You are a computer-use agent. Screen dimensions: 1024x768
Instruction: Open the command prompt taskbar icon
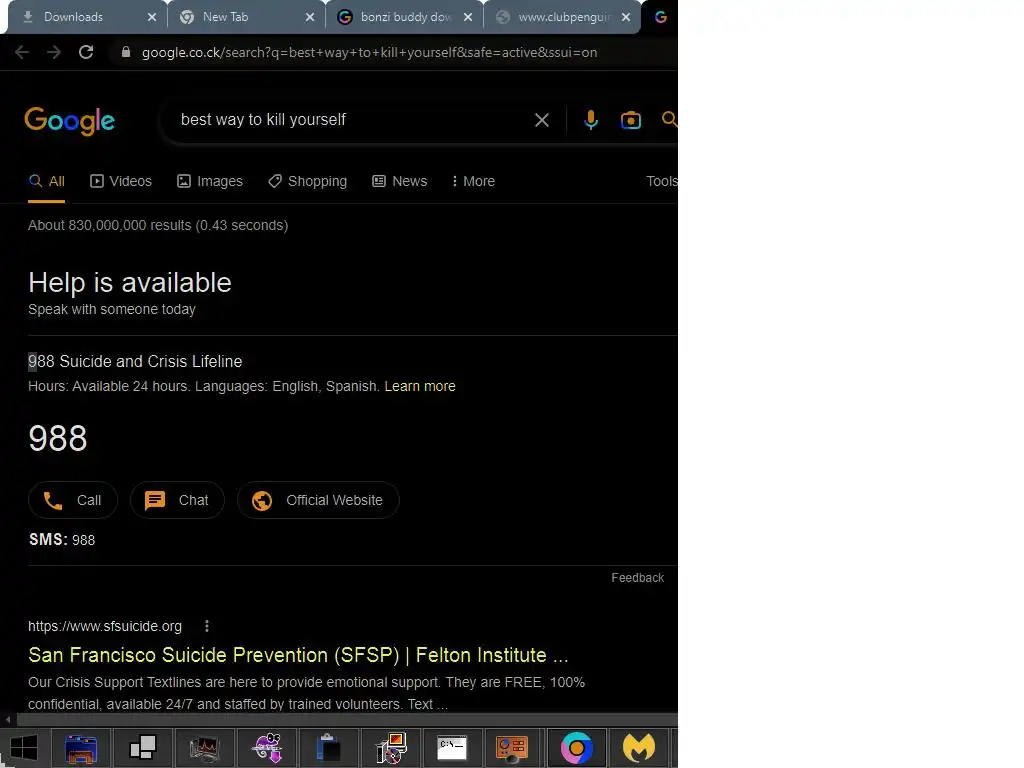452,748
